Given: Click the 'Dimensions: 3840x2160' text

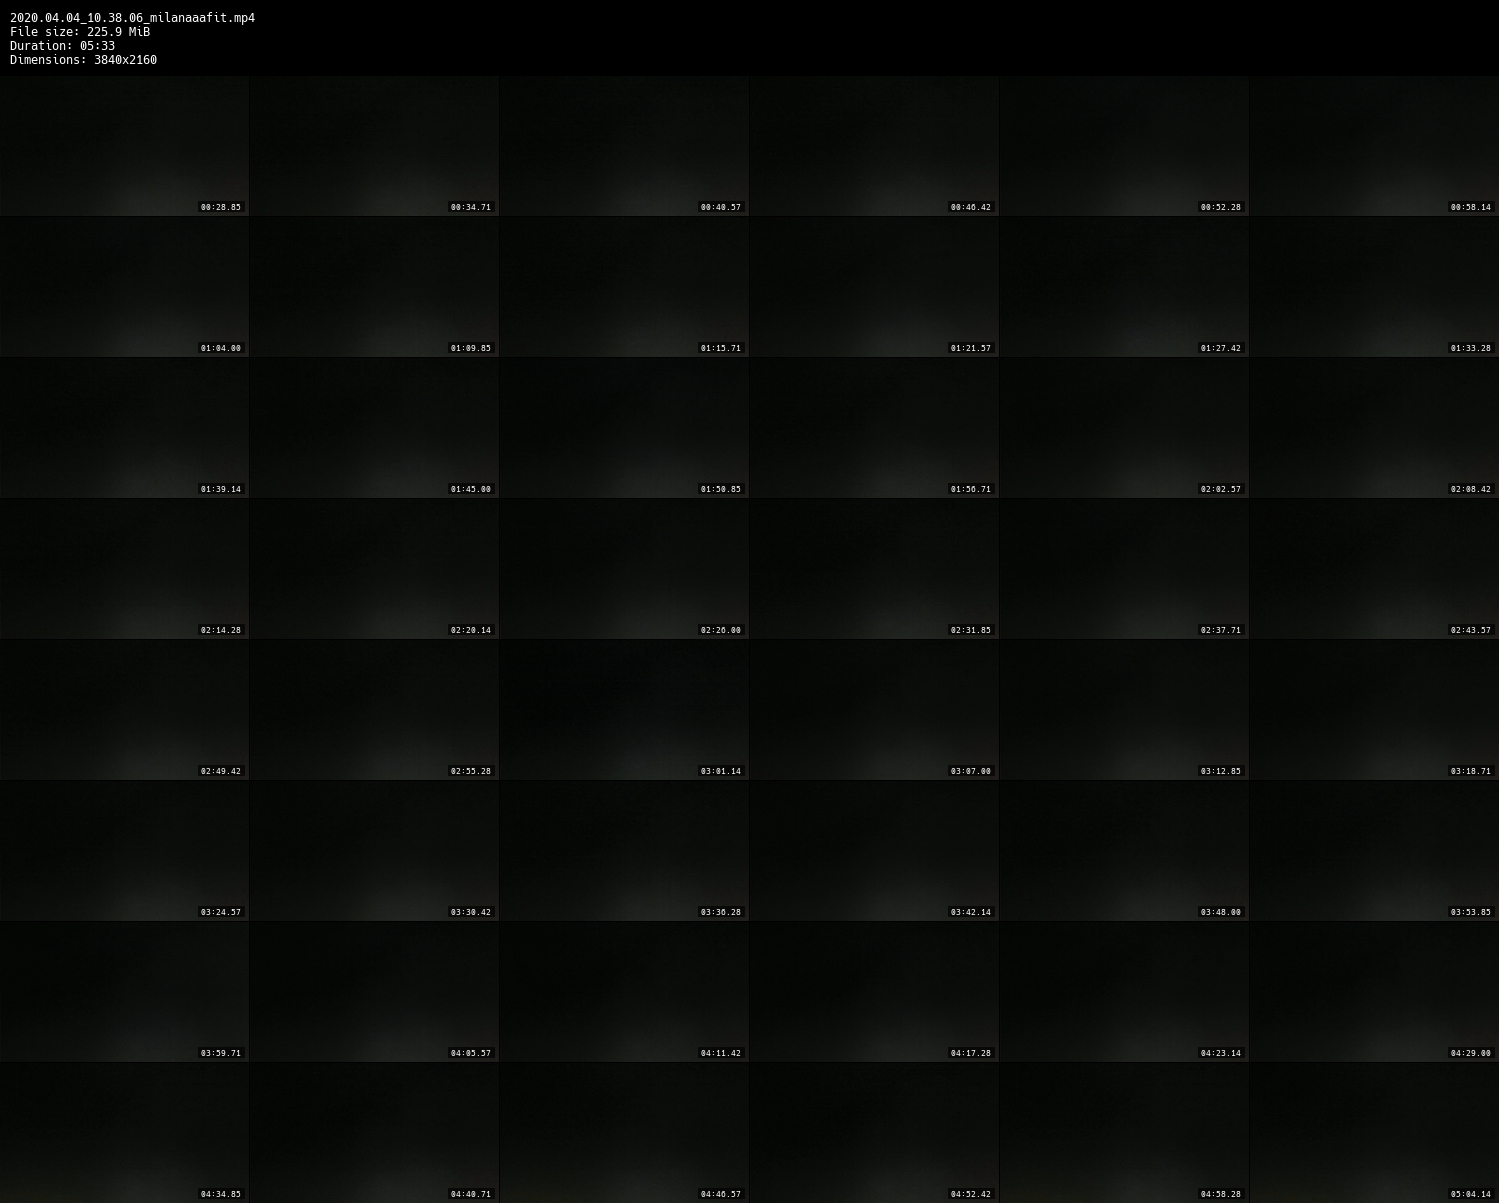Looking at the screenshot, I should point(83,60).
